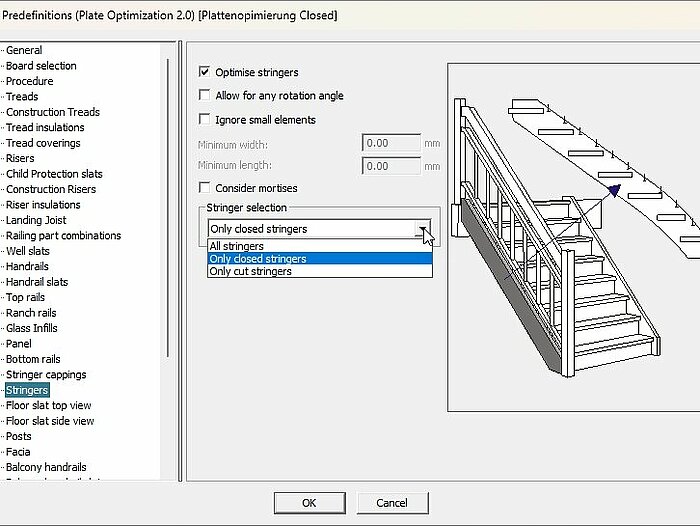The height and width of the screenshot is (526, 700).
Task: Open the Risers section
Action: (x=20, y=158)
